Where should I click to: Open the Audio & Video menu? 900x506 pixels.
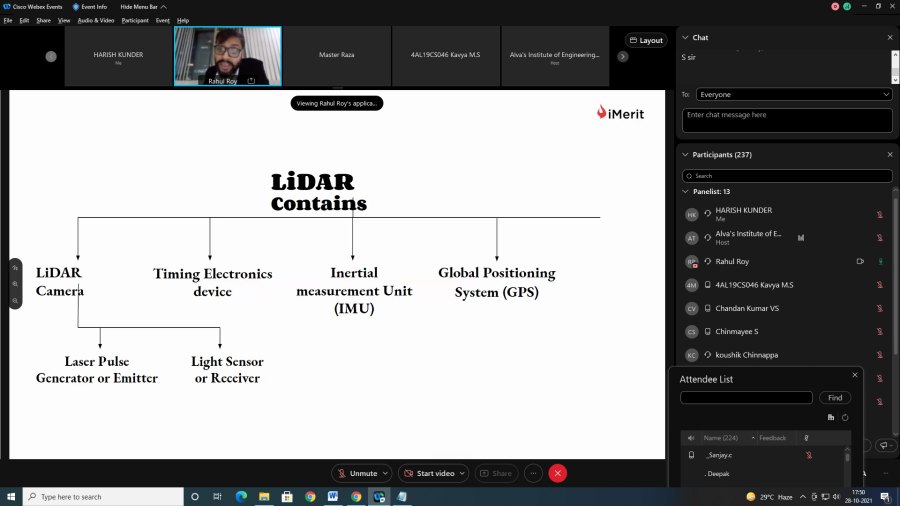96,20
